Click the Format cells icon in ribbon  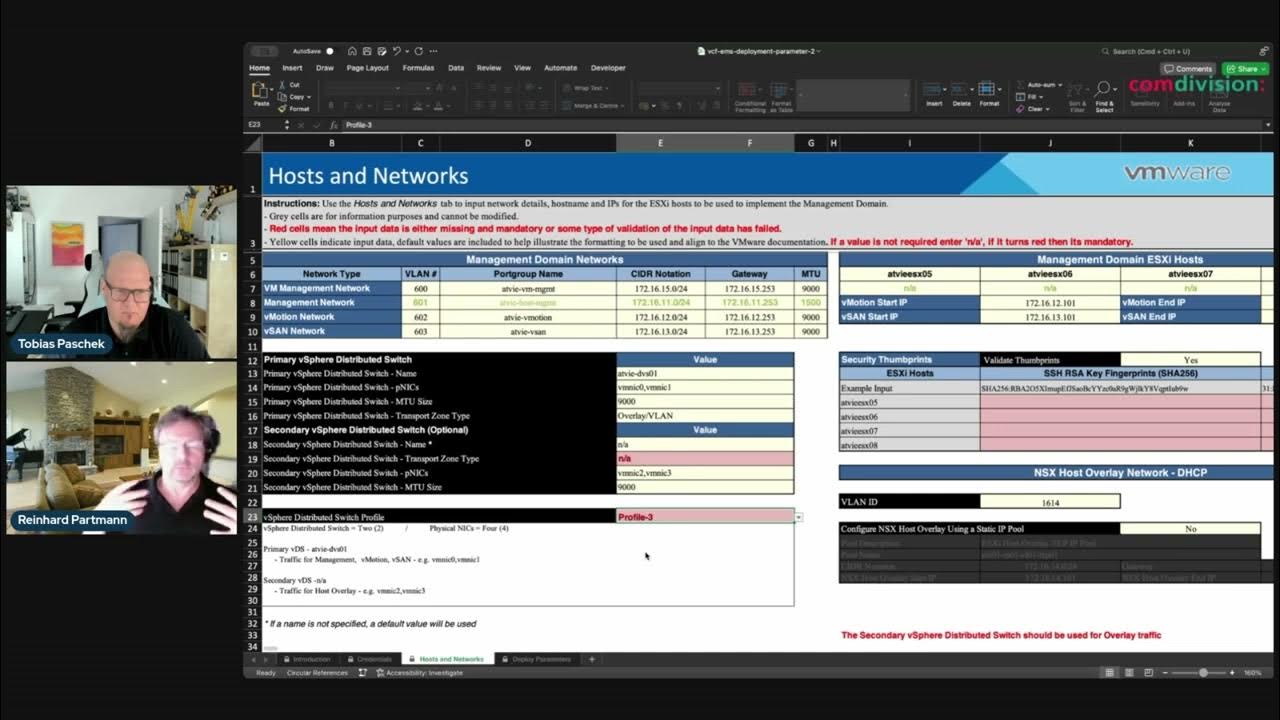tap(989, 91)
